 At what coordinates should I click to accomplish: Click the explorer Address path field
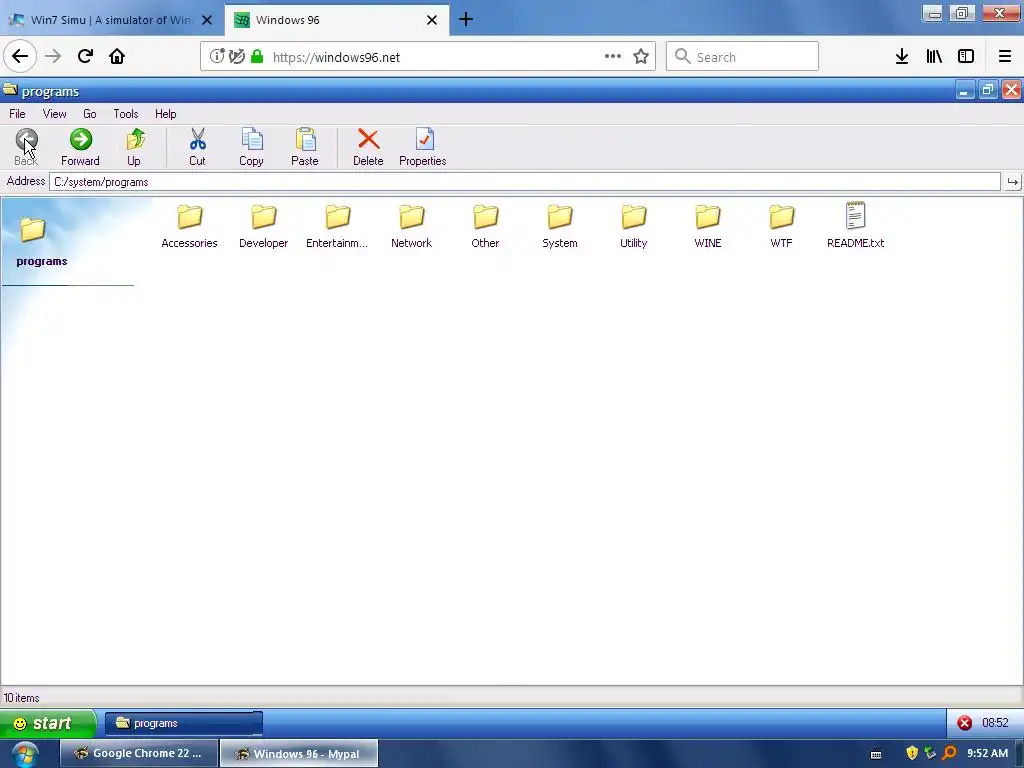coord(524,182)
